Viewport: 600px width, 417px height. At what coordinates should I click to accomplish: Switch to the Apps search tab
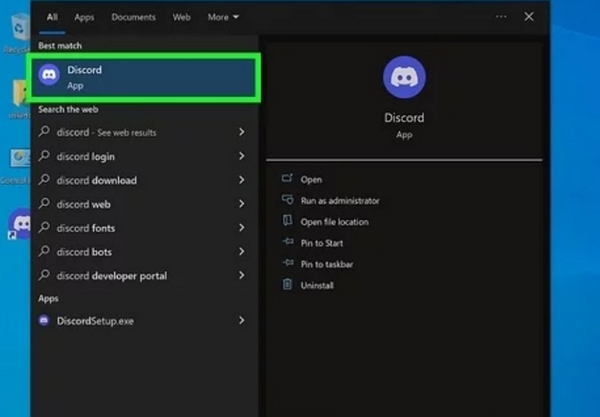[84, 17]
